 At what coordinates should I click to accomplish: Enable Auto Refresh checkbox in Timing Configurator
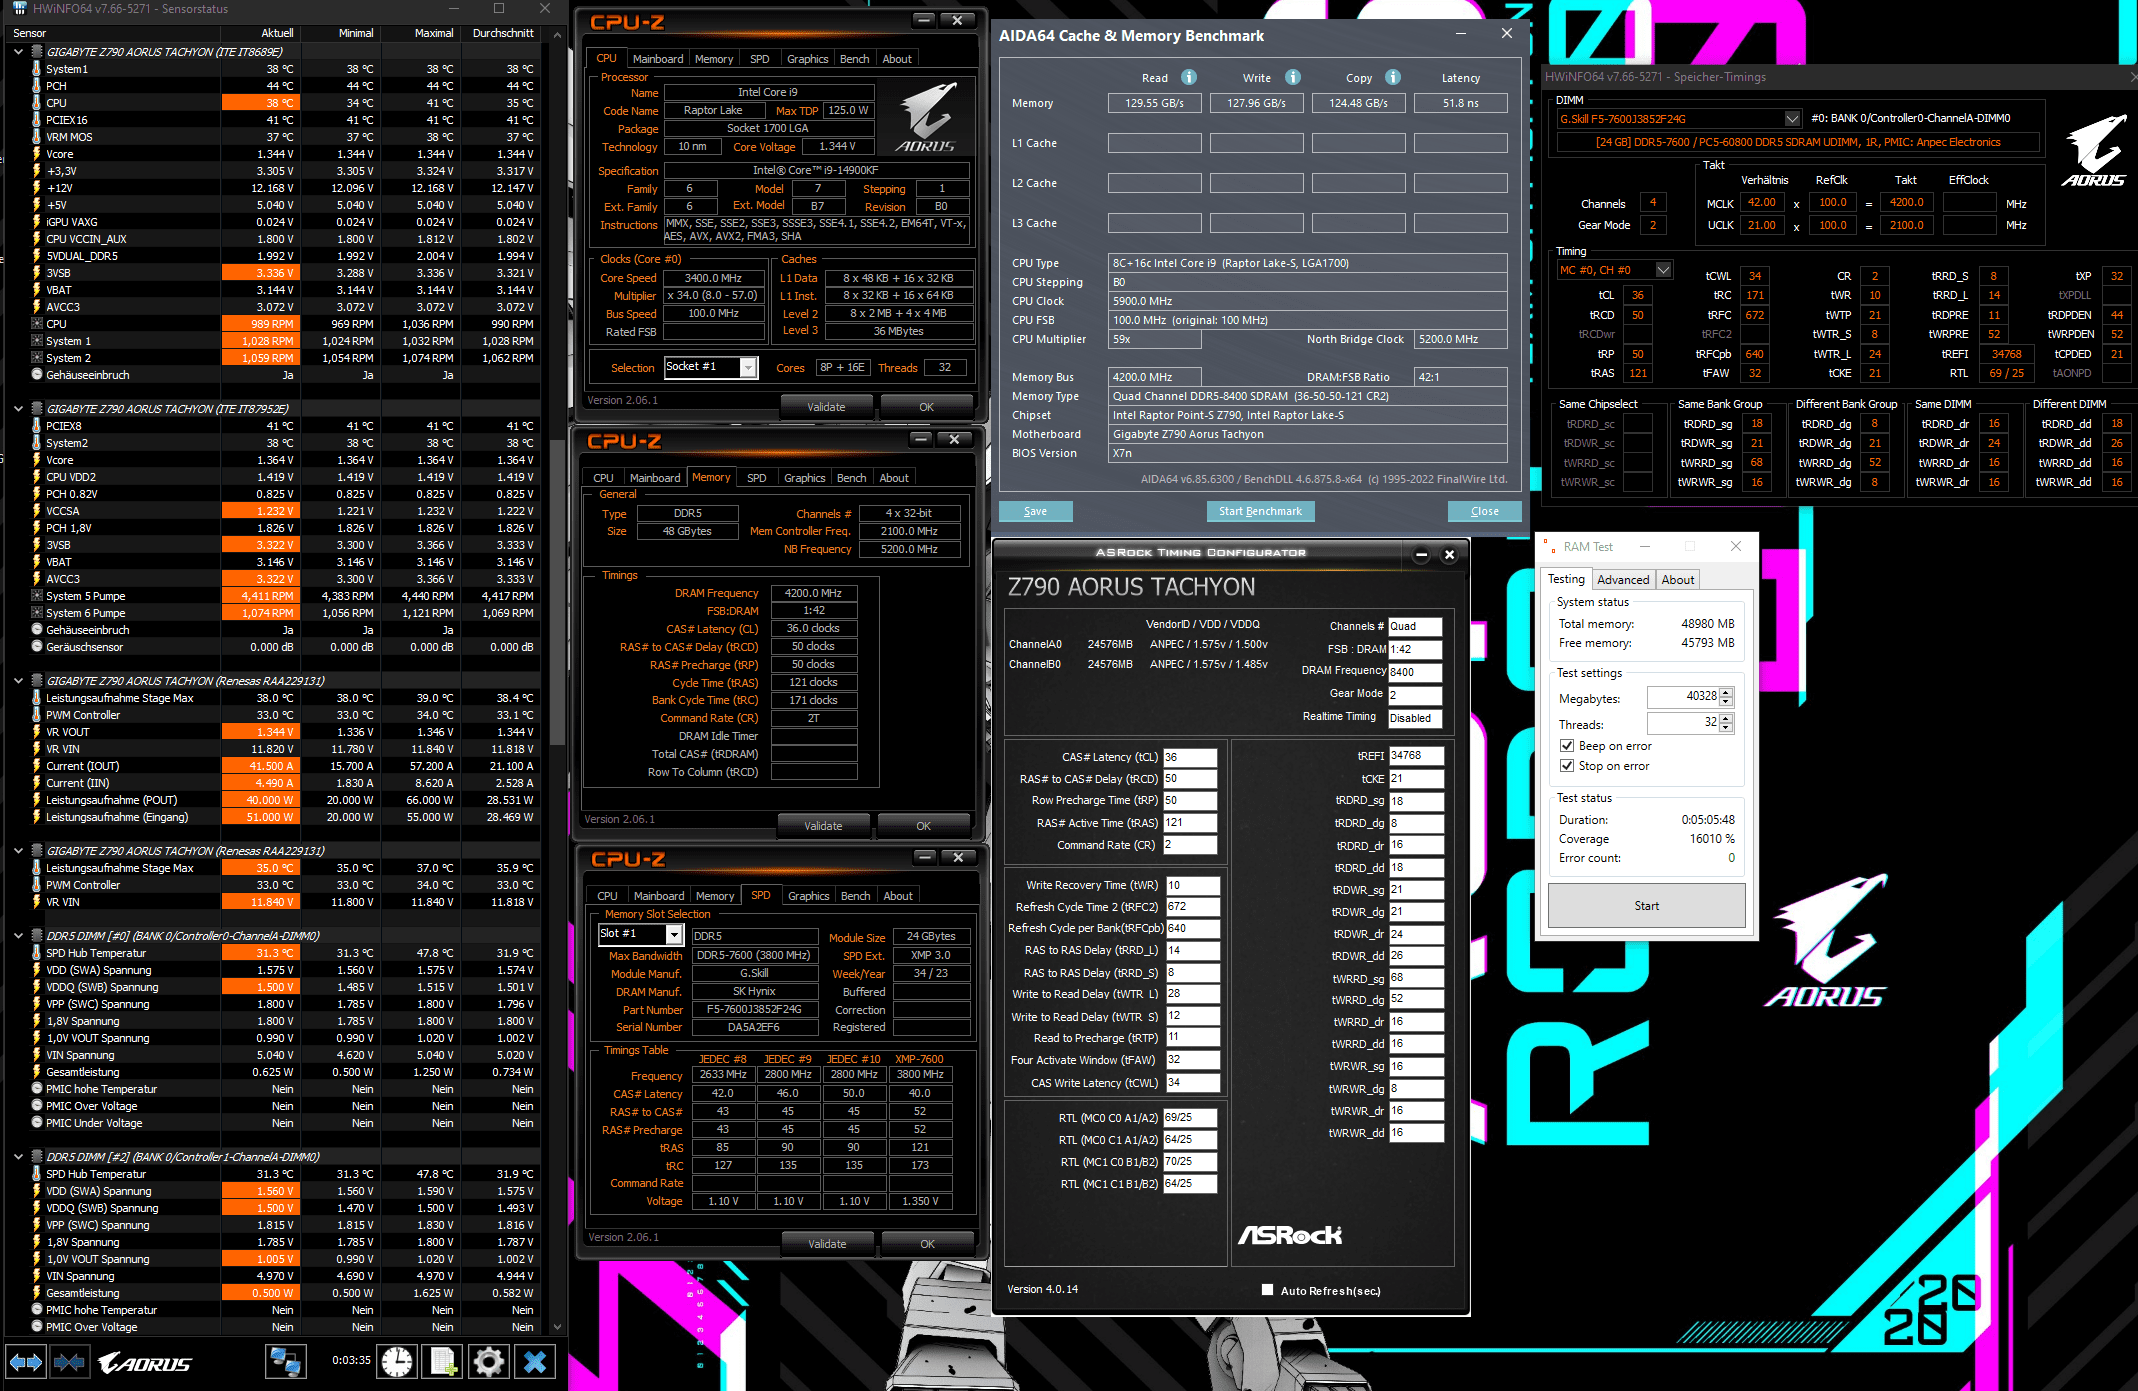tap(1268, 1290)
